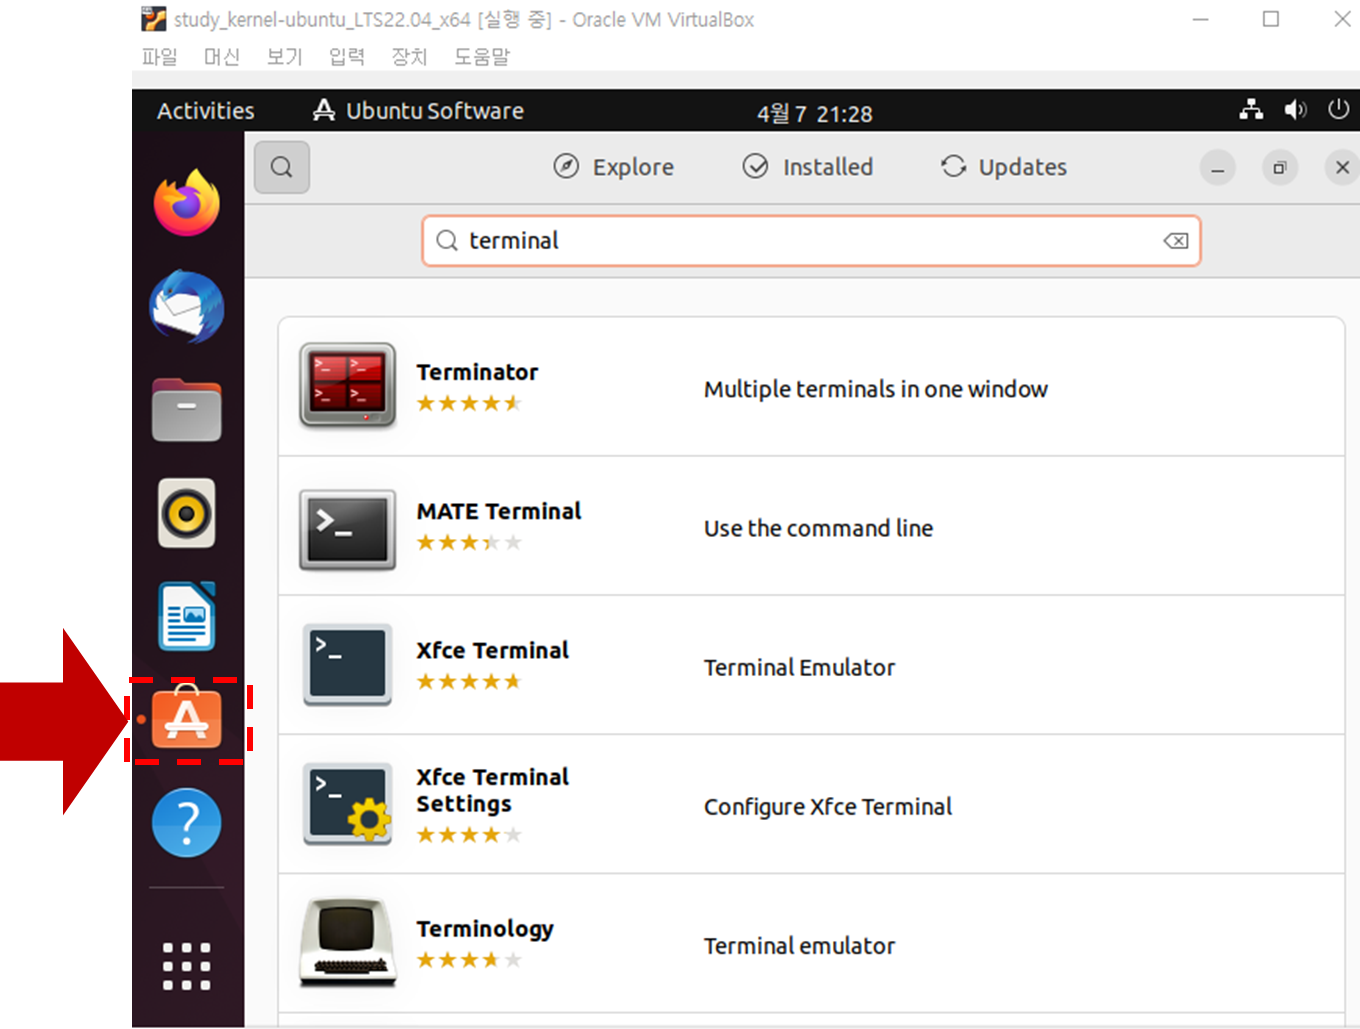
Task: Switch to the Explore tab
Action: [614, 167]
